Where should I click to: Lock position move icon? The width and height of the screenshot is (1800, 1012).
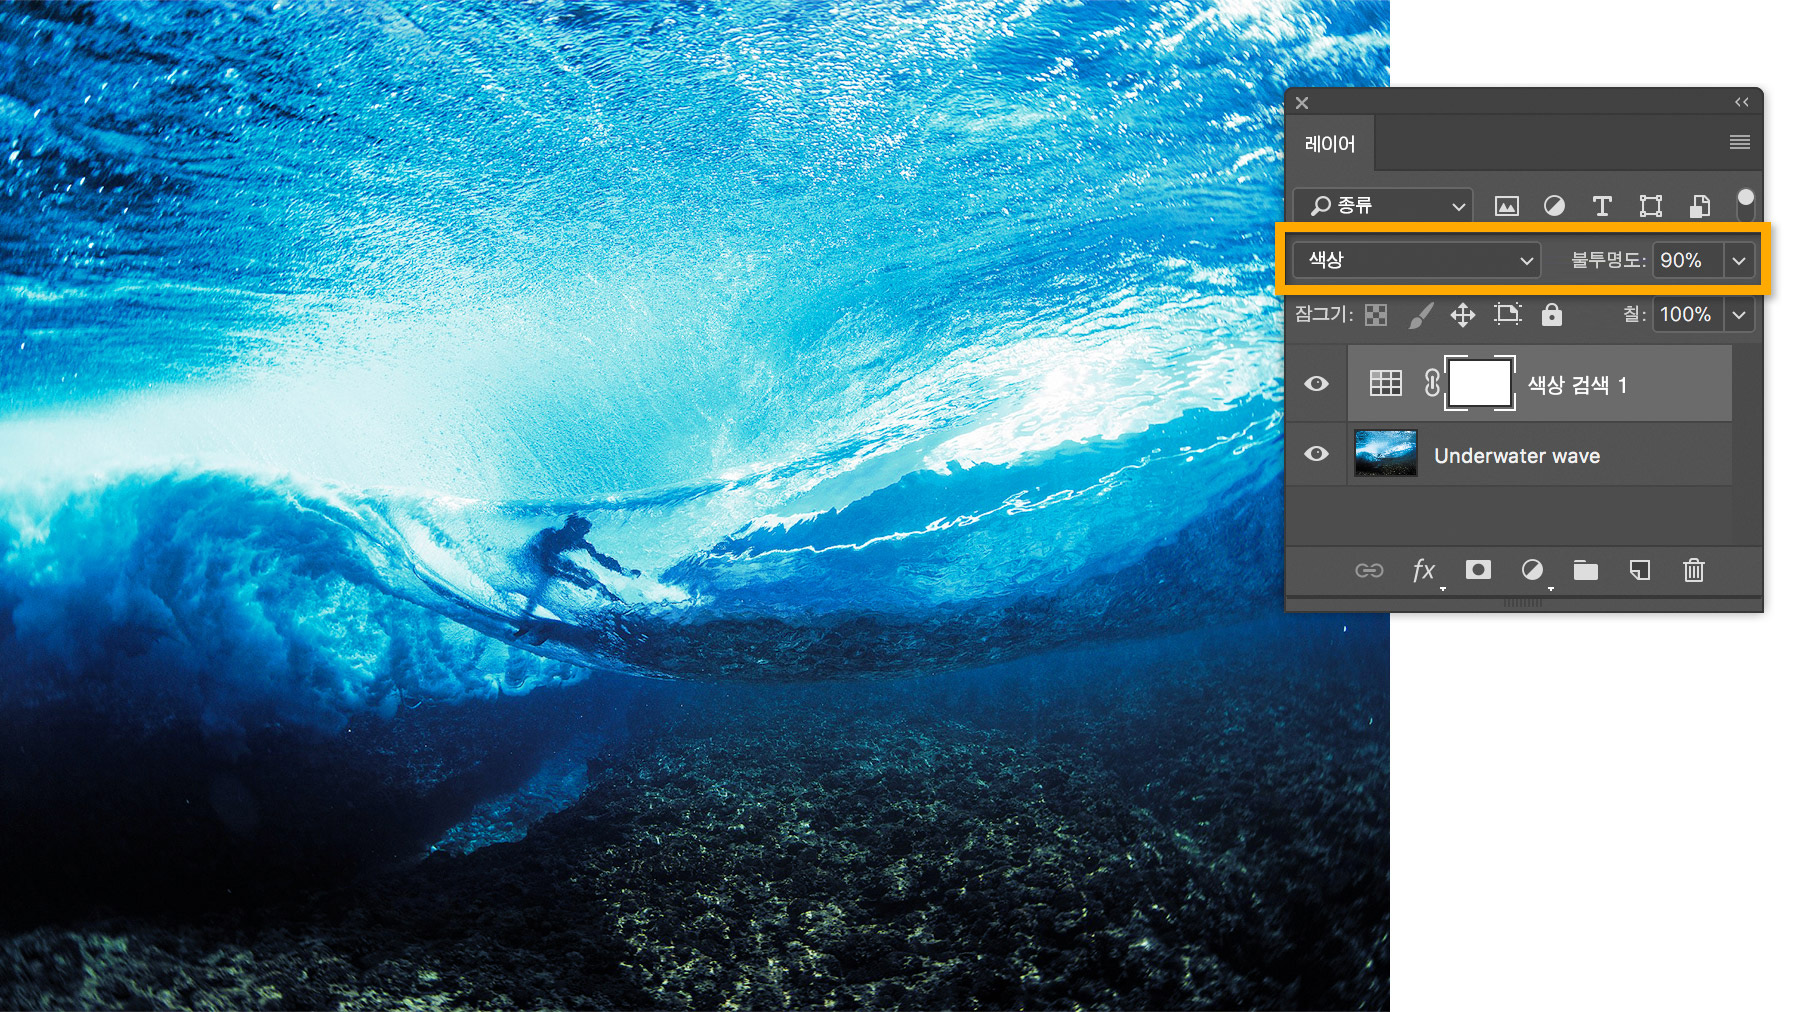point(1463,315)
